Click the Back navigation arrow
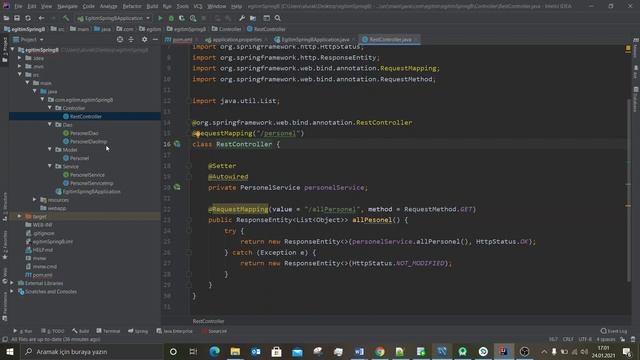Screen dimensions: 640x360 [x=41, y=18]
